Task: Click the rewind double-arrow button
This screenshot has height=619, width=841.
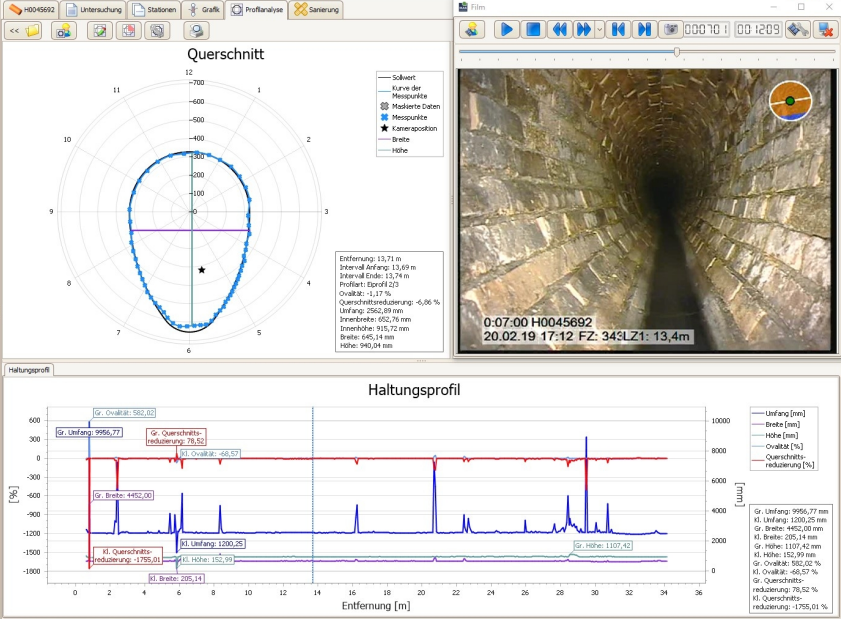Action: 561,29
